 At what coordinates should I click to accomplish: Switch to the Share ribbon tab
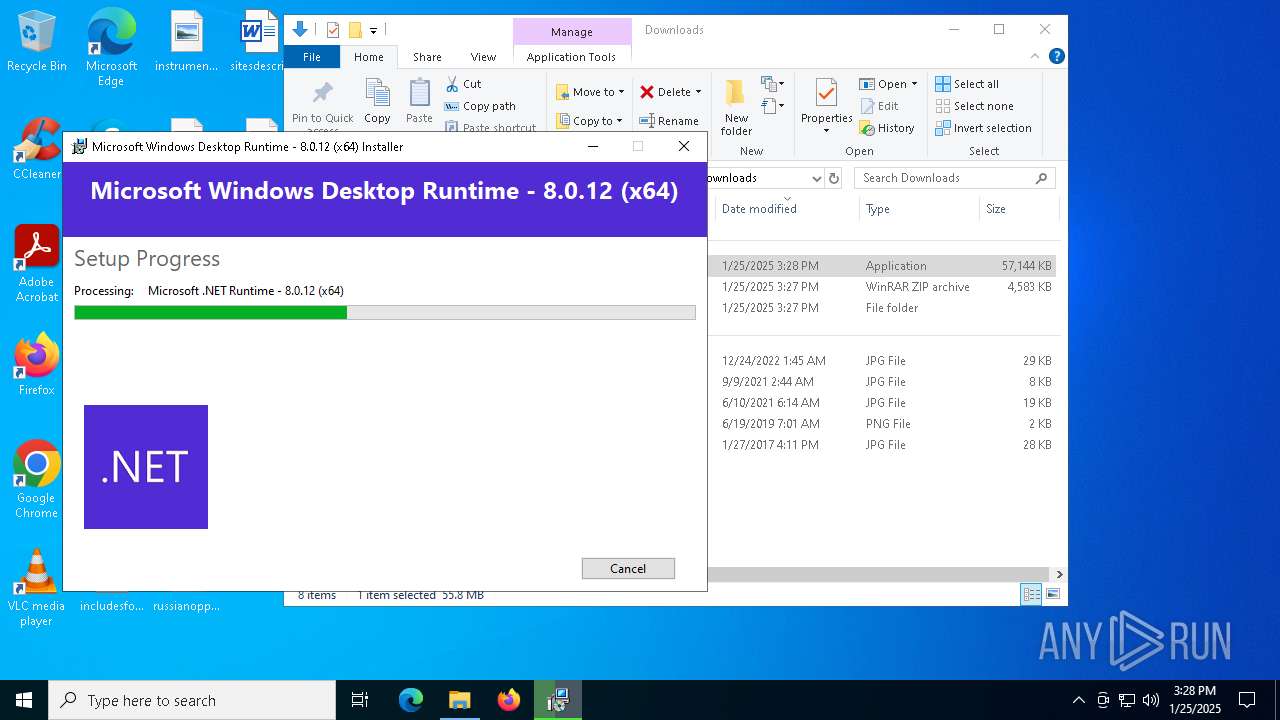point(427,57)
